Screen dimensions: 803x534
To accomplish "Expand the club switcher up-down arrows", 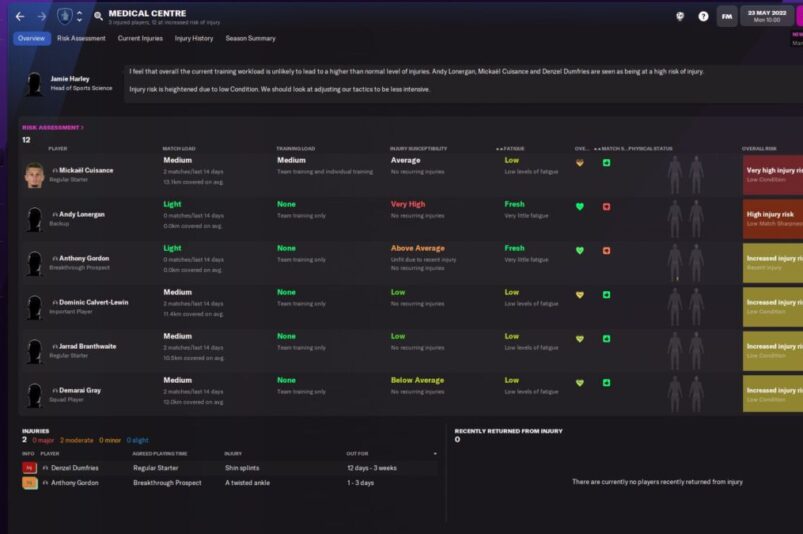I will (79, 16).
